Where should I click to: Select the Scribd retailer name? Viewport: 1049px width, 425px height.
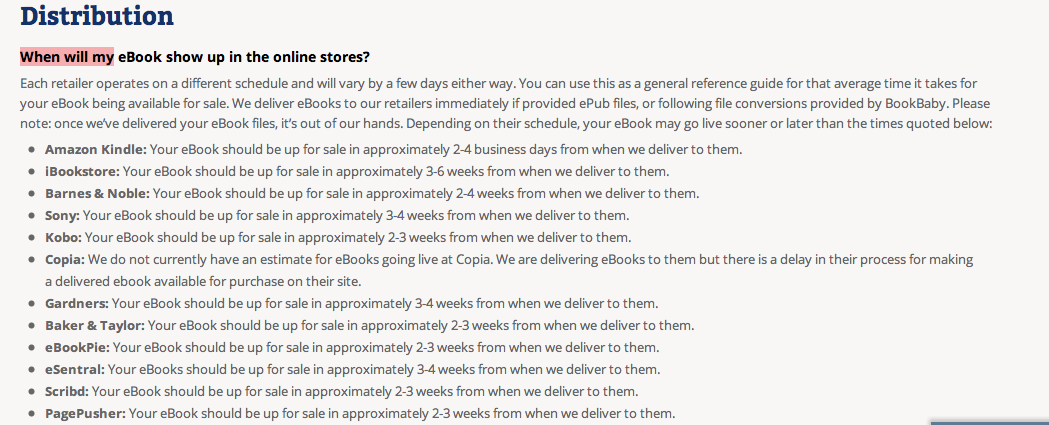pyautogui.click(x=67, y=391)
